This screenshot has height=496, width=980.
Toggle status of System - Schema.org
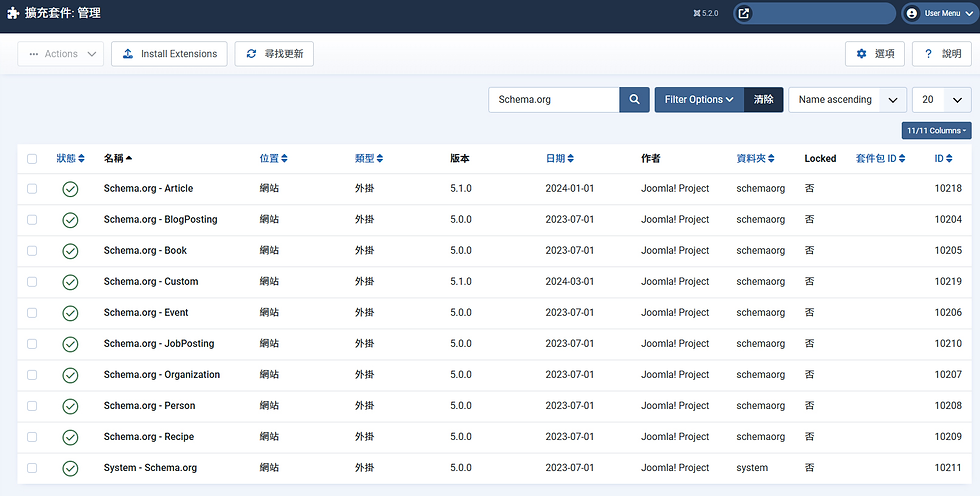click(x=71, y=468)
